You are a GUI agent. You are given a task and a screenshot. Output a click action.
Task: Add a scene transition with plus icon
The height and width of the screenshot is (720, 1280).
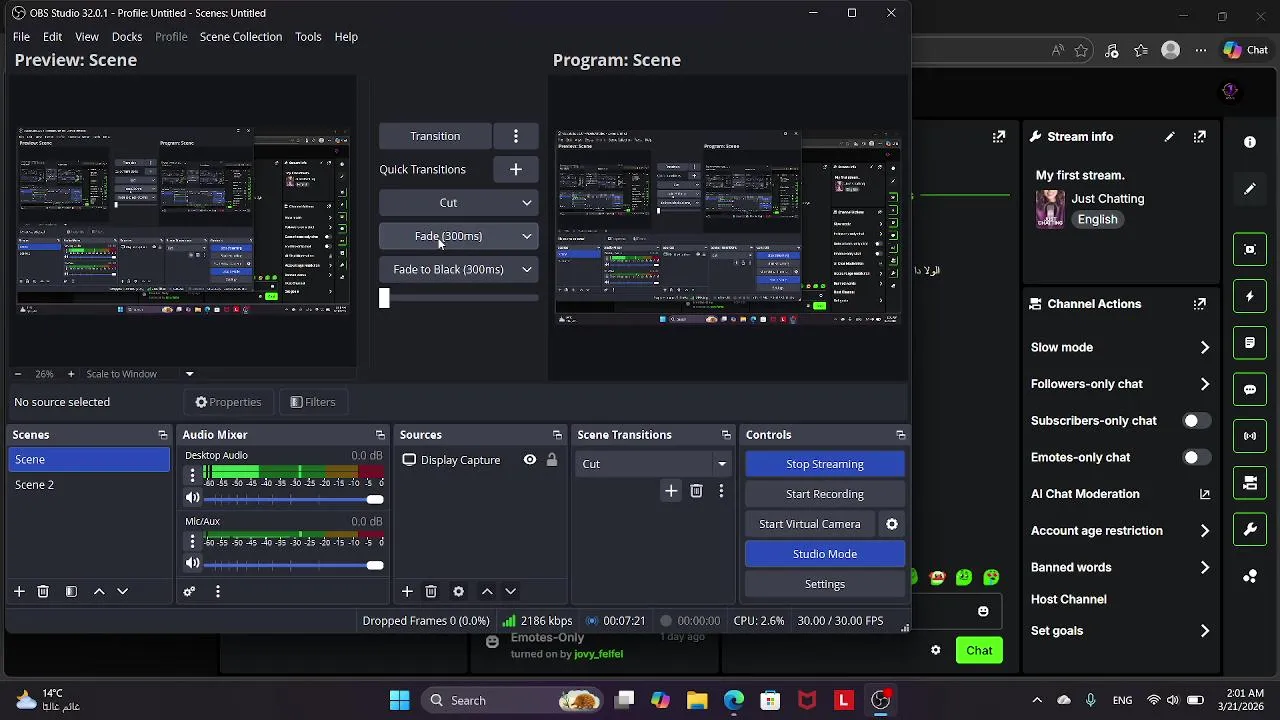(671, 491)
